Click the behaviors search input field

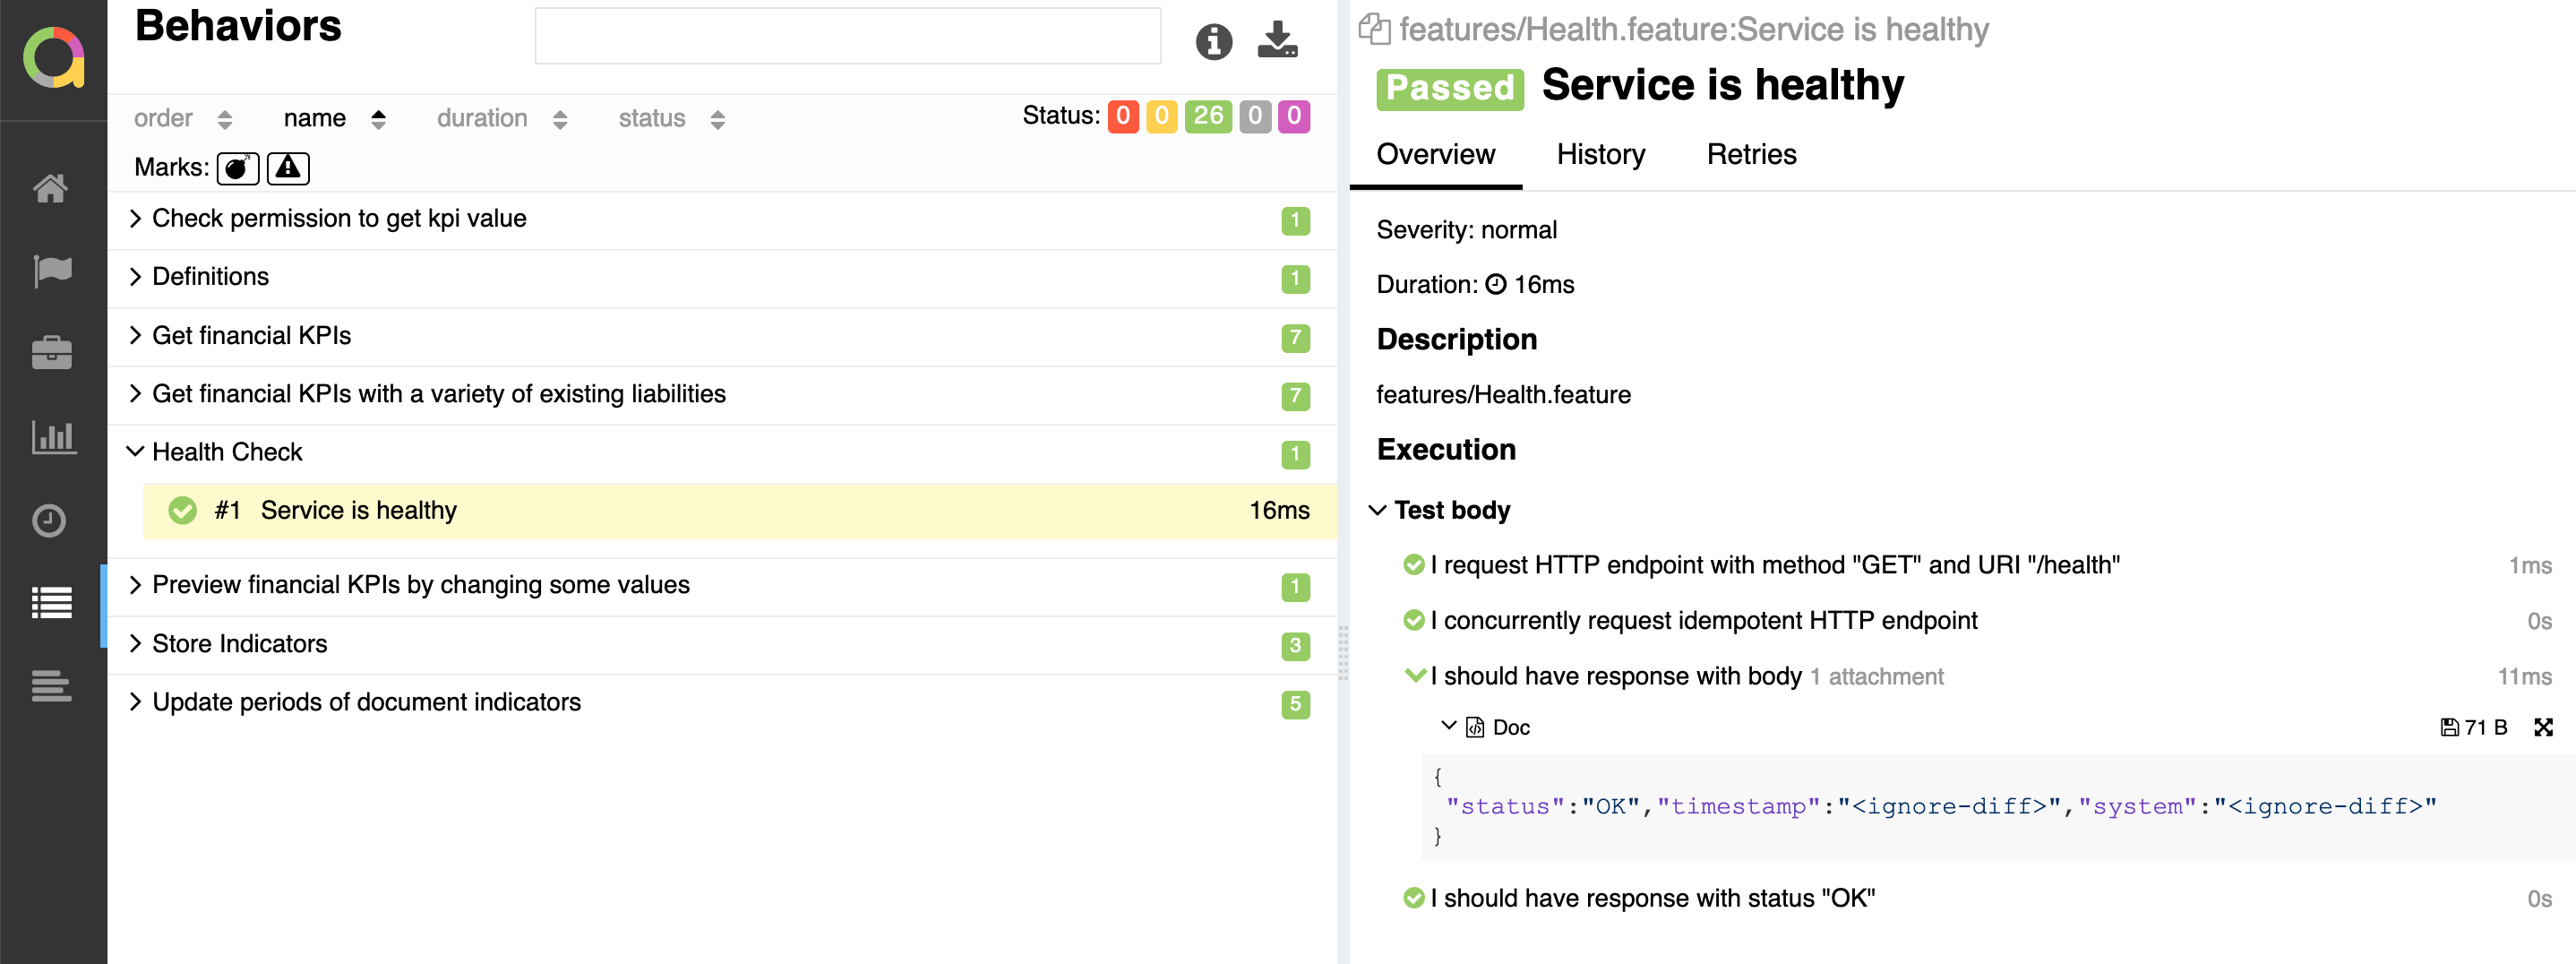[847, 36]
